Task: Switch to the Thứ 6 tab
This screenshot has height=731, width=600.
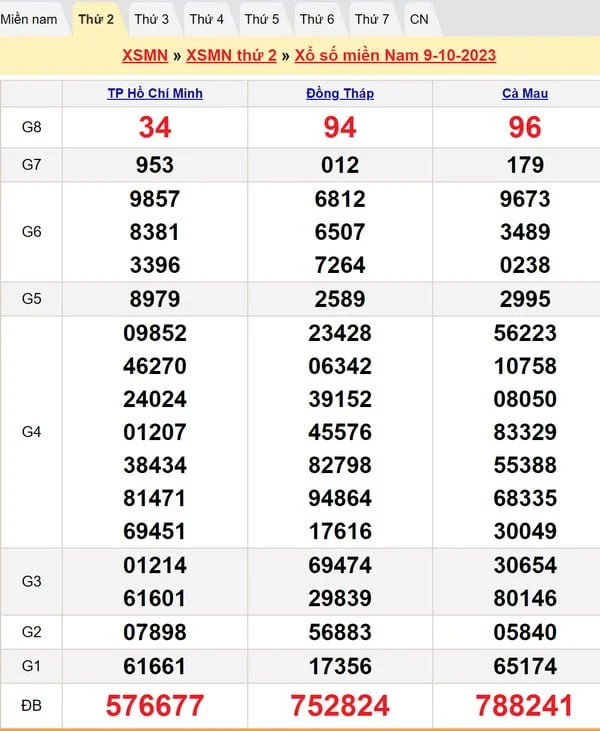Action: (317, 19)
